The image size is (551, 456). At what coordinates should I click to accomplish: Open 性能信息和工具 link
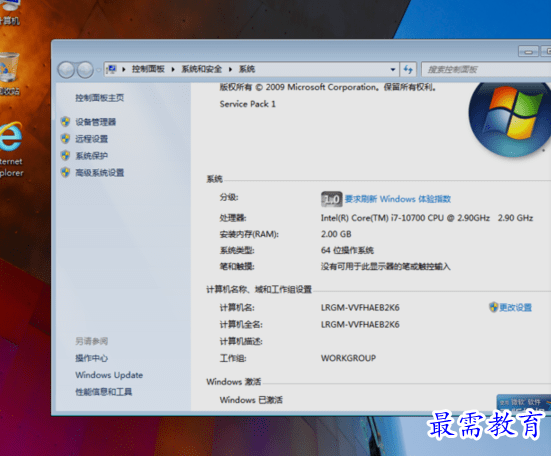(103, 392)
